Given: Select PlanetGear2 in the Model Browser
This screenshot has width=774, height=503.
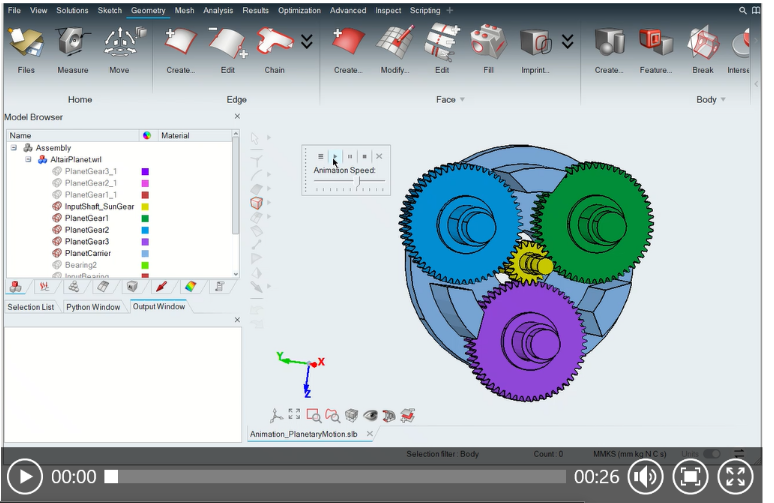Looking at the screenshot, I should point(86,230).
